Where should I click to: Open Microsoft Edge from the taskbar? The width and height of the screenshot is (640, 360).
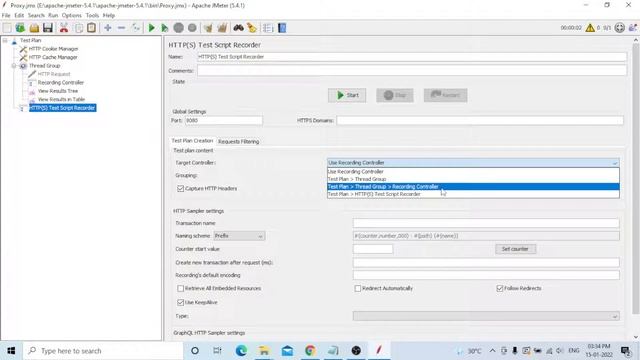tap(241, 351)
